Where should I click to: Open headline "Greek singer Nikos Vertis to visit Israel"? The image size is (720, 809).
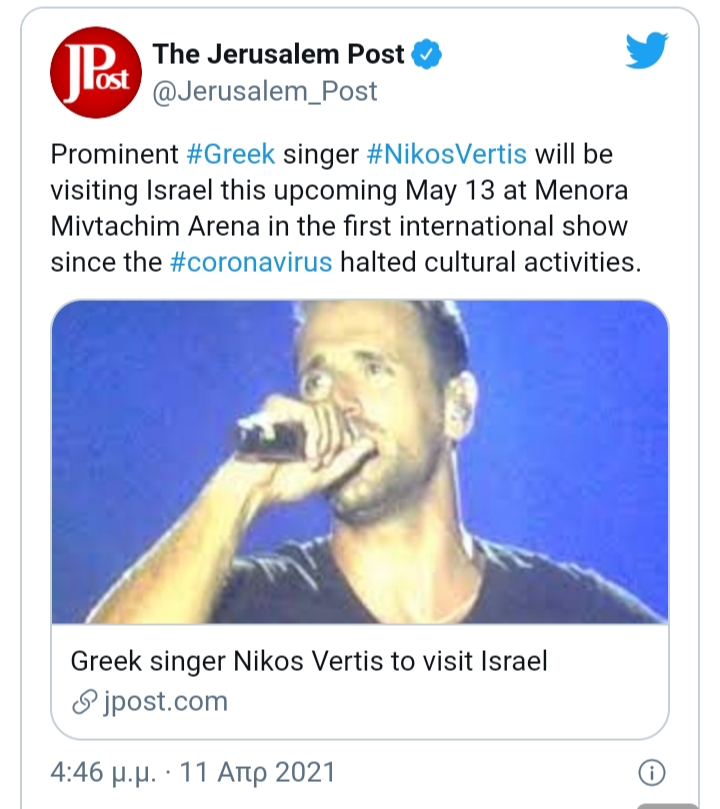tap(309, 662)
